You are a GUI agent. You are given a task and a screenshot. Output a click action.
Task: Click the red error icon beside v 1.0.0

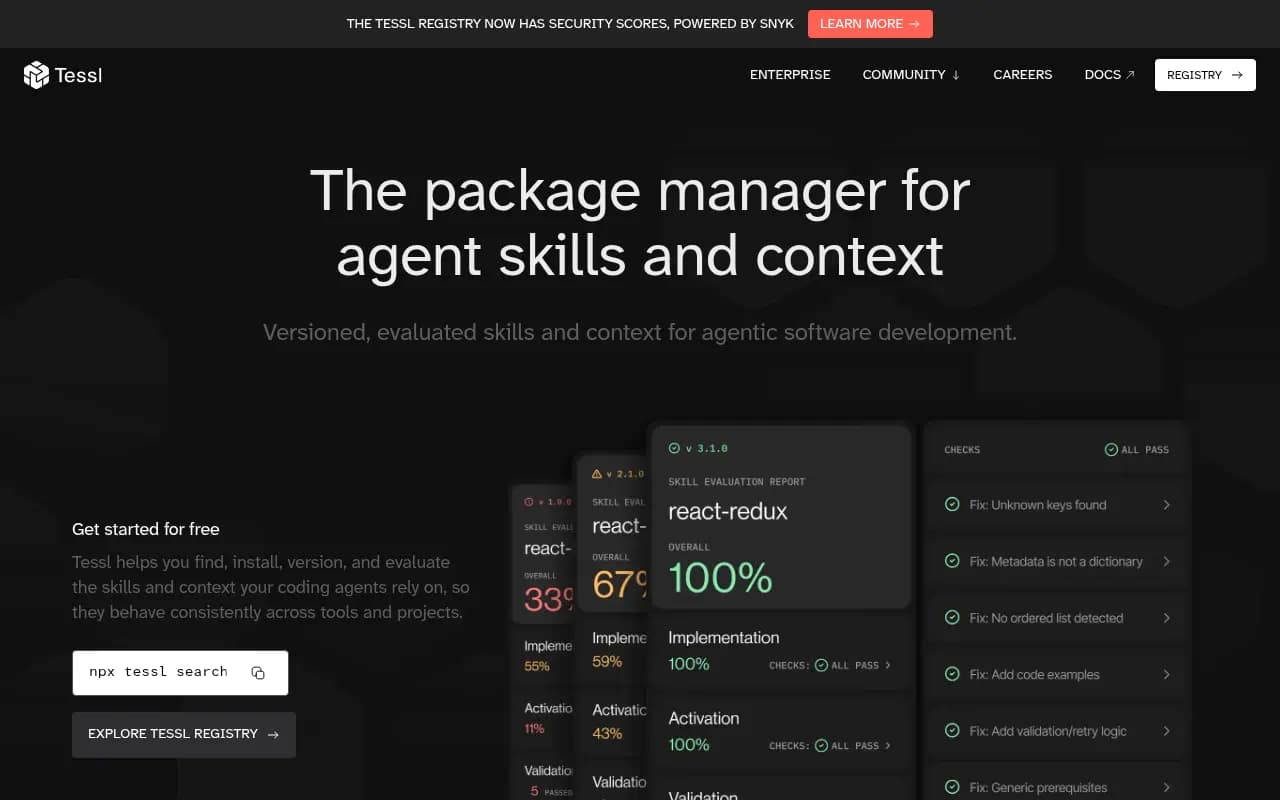pos(529,502)
